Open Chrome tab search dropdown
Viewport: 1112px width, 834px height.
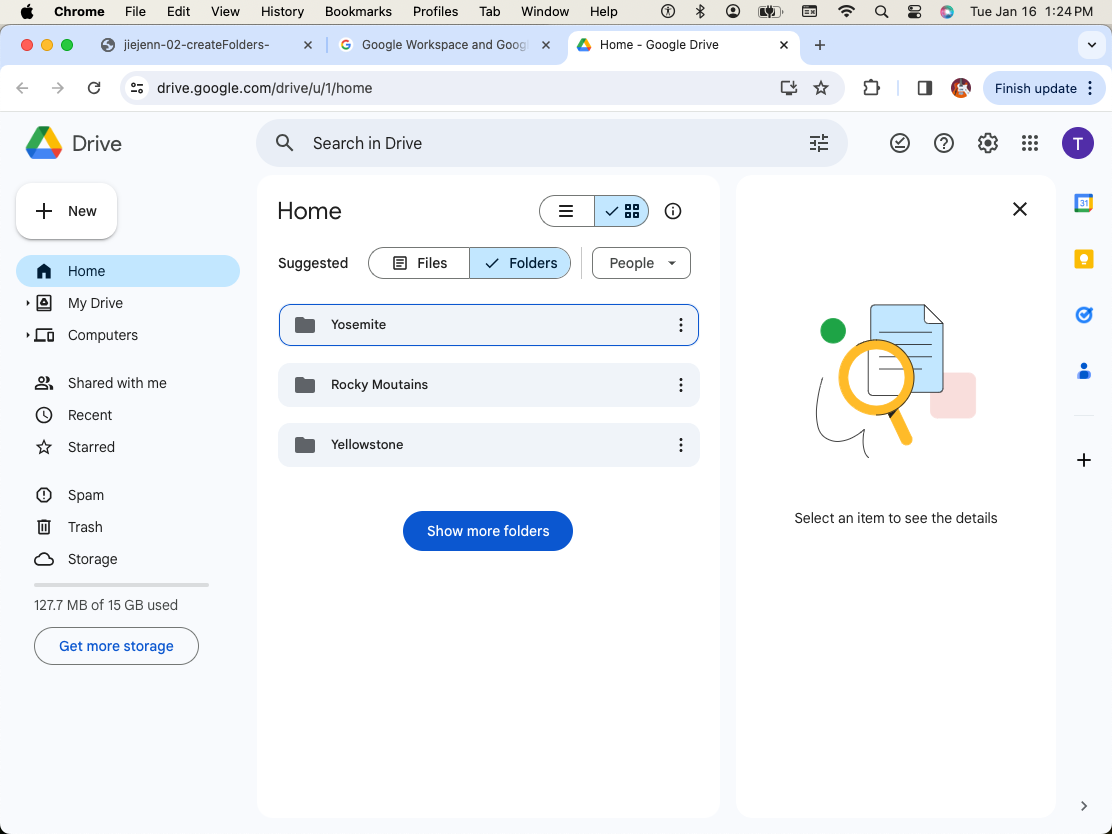coord(1091,45)
